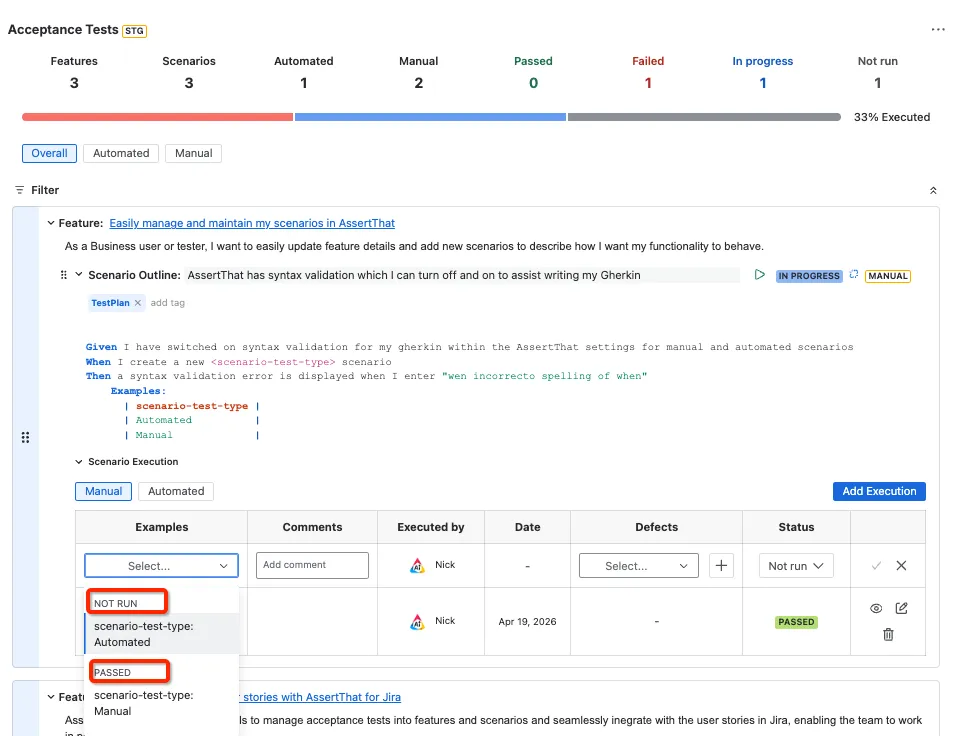Open the Not run status dropdown
974x736 pixels.
[x=796, y=566]
